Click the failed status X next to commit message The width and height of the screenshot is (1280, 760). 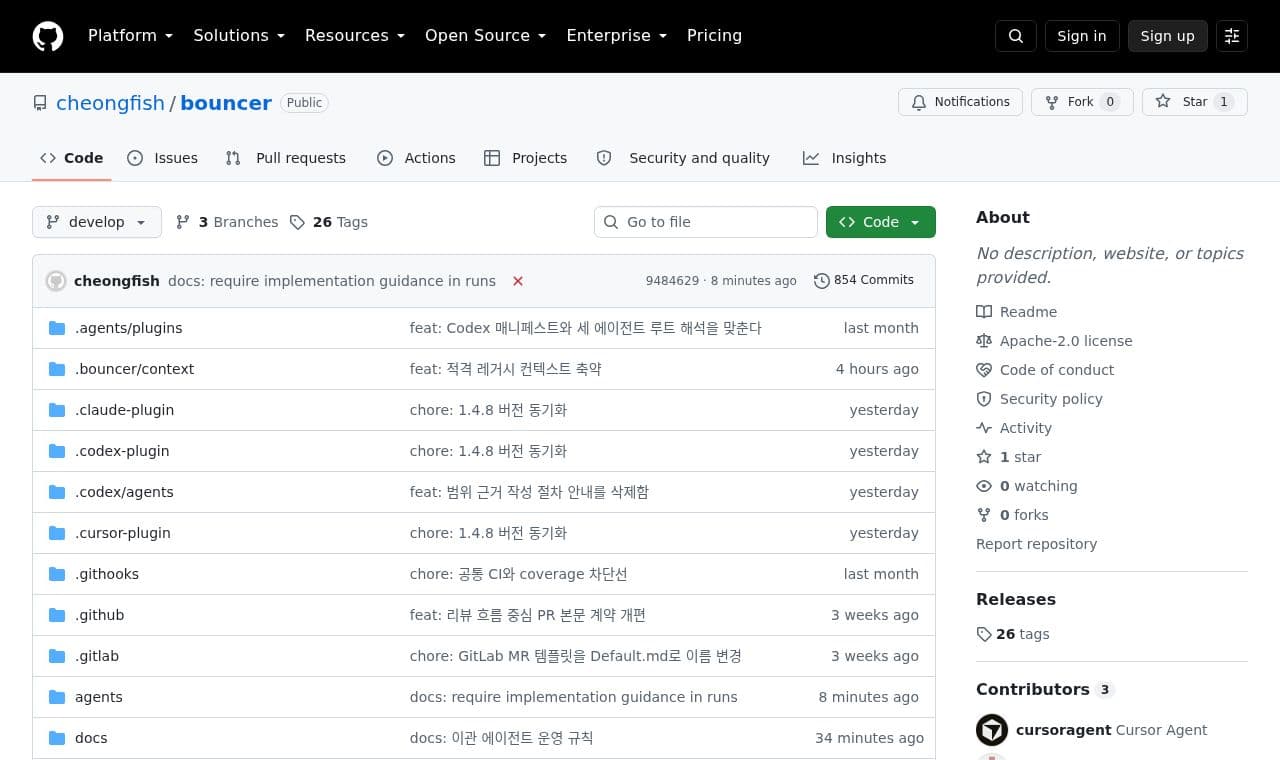click(518, 281)
